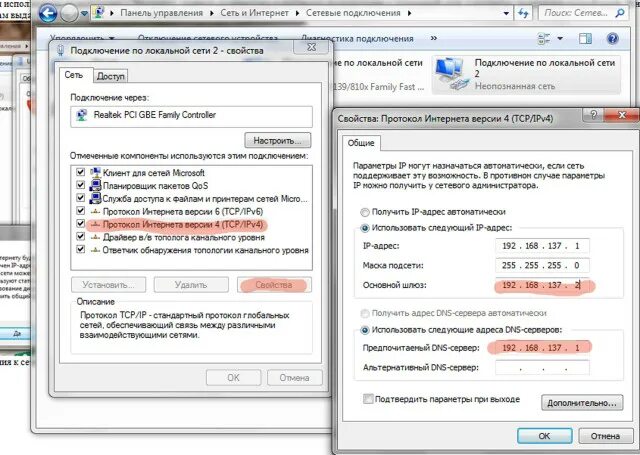
Task: Click the refresh button beside address bar
Action: point(523,13)
